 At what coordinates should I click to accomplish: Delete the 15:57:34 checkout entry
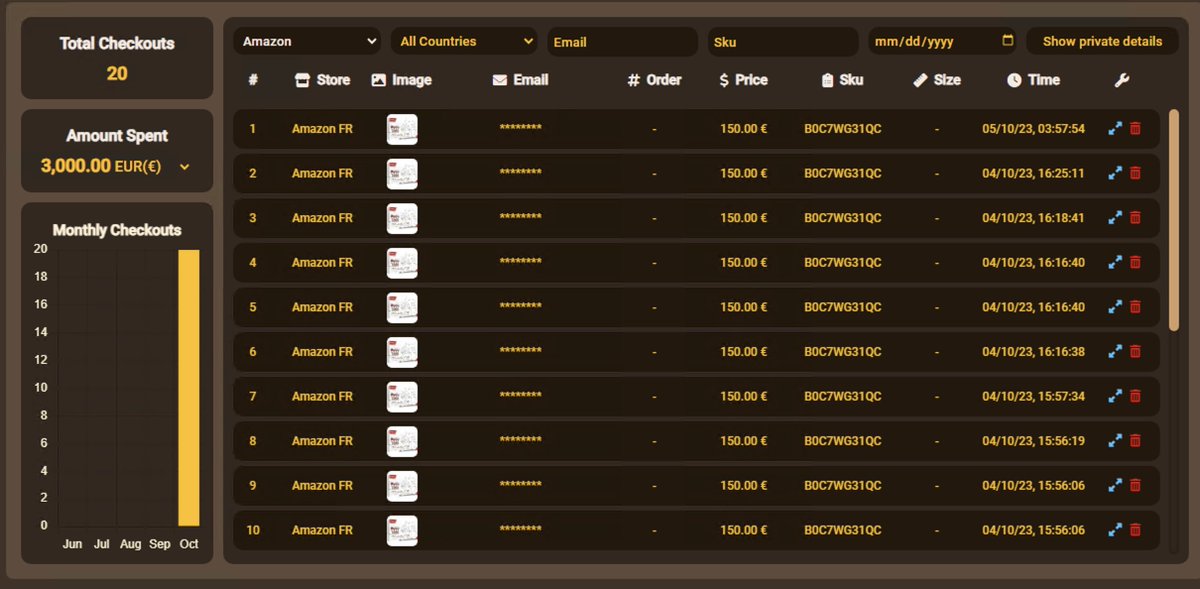click(x=1135, y=396)
